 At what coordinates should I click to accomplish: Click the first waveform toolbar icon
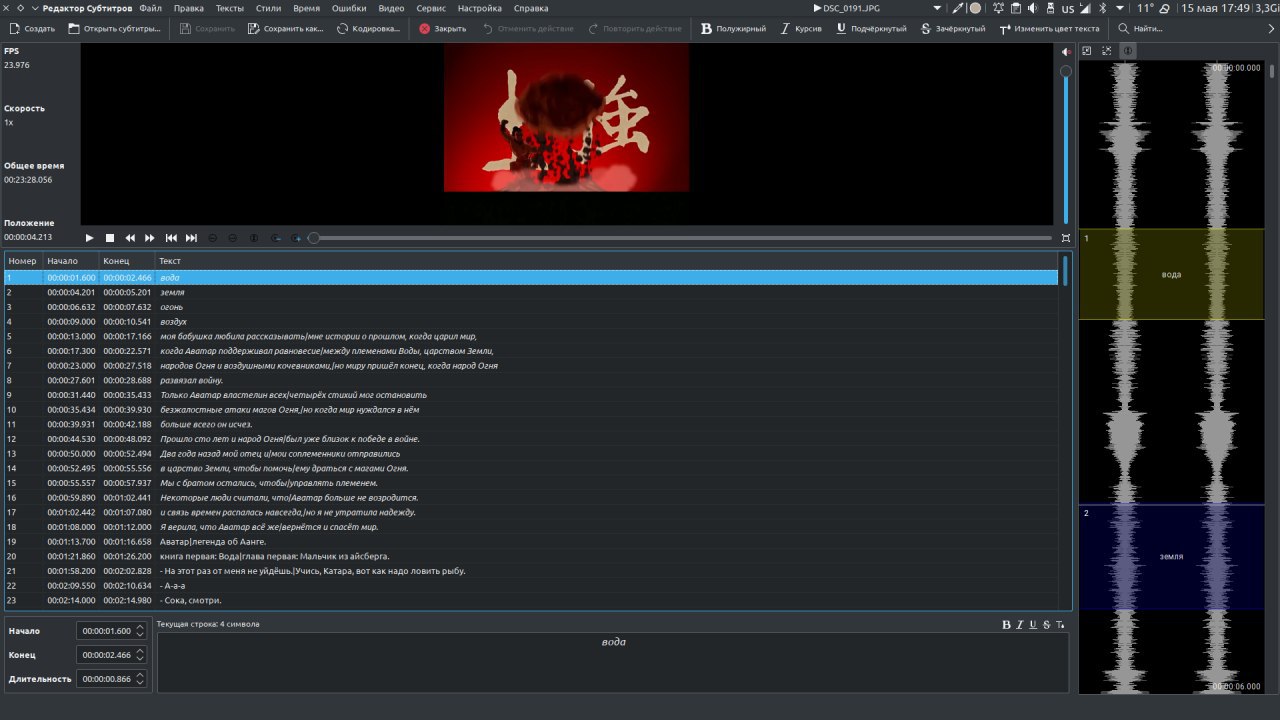pyautogui.click(x=1088, y=50)
